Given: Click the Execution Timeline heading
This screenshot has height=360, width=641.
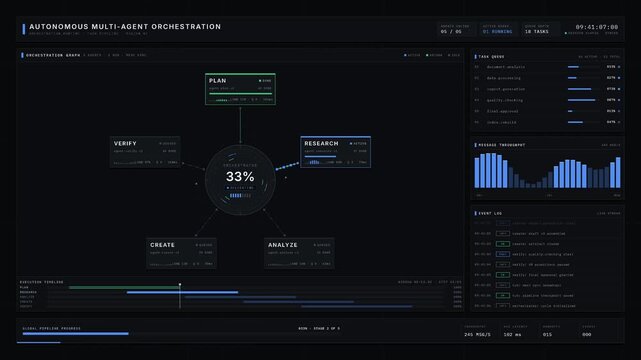Looking at the screenshot, I should pos(42,282).
